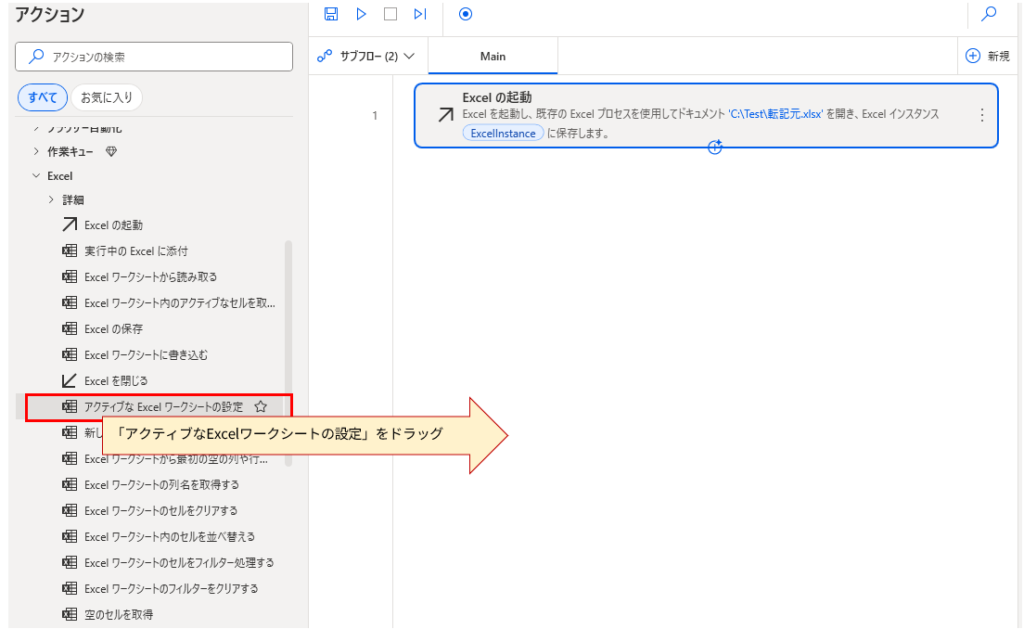The width and height of the screenshot is (1024, 629).
Task: Switch to the Main subflow tab
Action: tap(492, 56)
